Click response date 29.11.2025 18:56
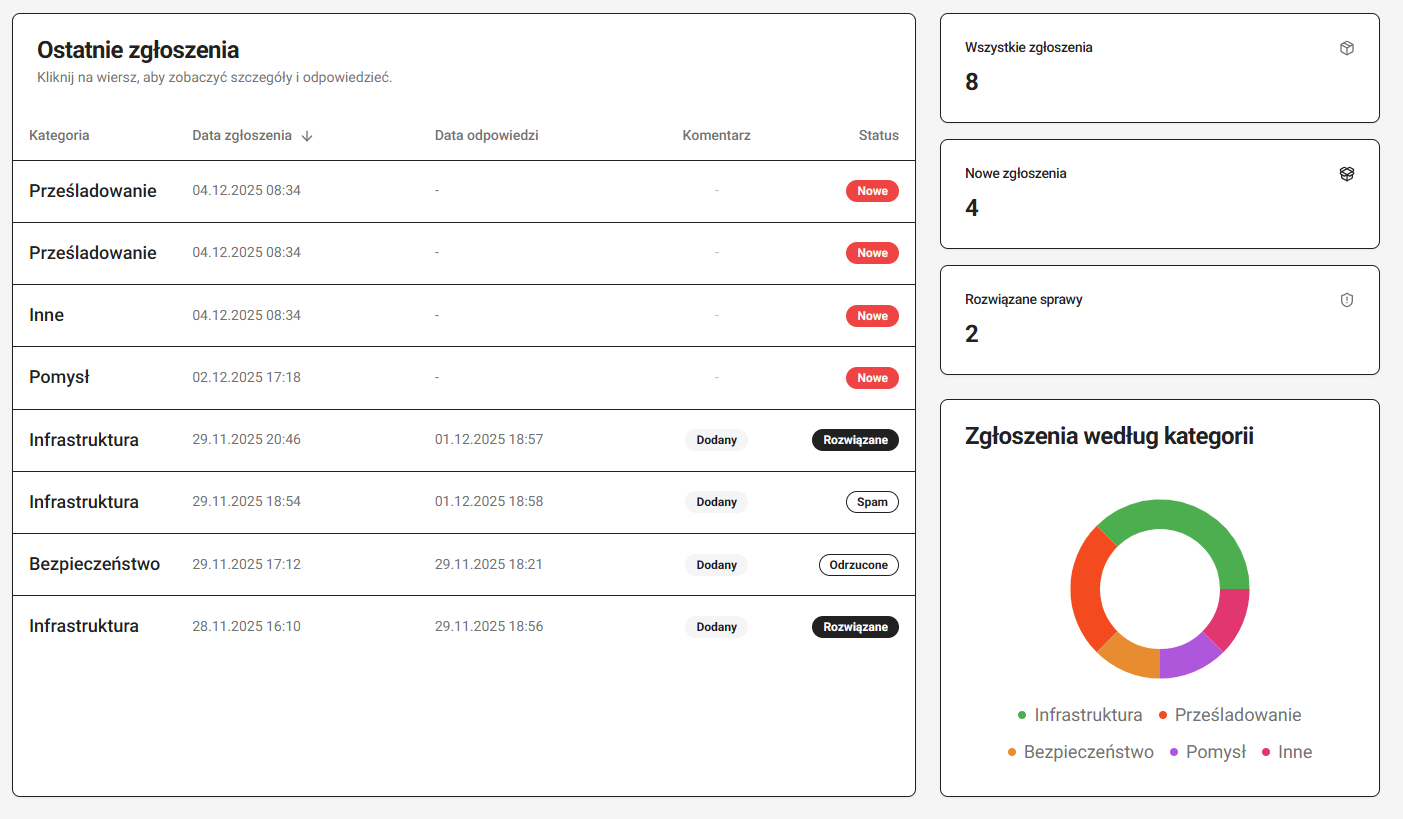Image resolution: width=1403 pixels, height=819 pixels. [489, 627]
